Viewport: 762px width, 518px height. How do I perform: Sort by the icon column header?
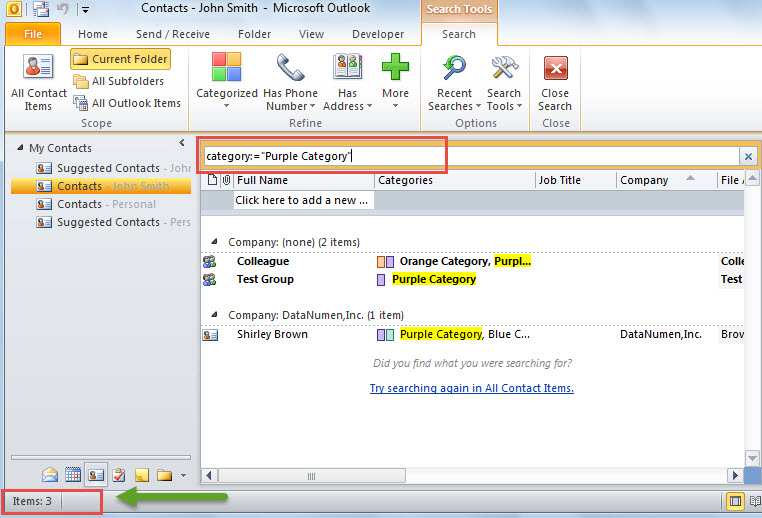click(x=212, y=180)
